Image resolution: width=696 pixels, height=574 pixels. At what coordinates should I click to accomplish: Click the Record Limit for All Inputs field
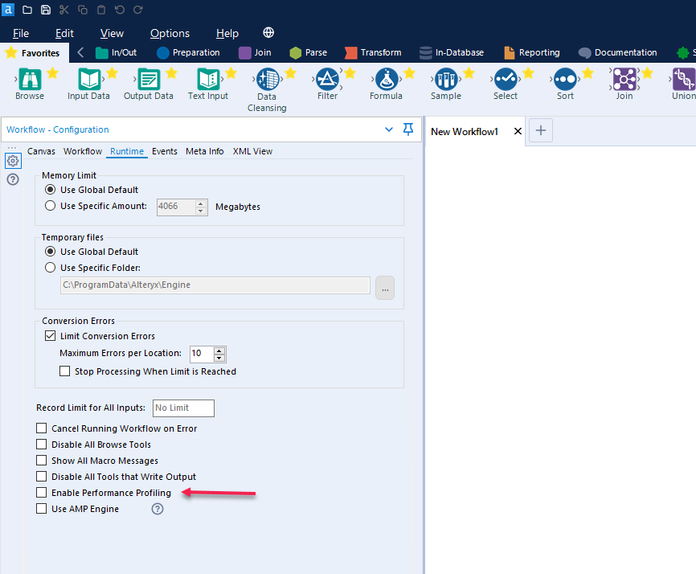pos(183,408)
